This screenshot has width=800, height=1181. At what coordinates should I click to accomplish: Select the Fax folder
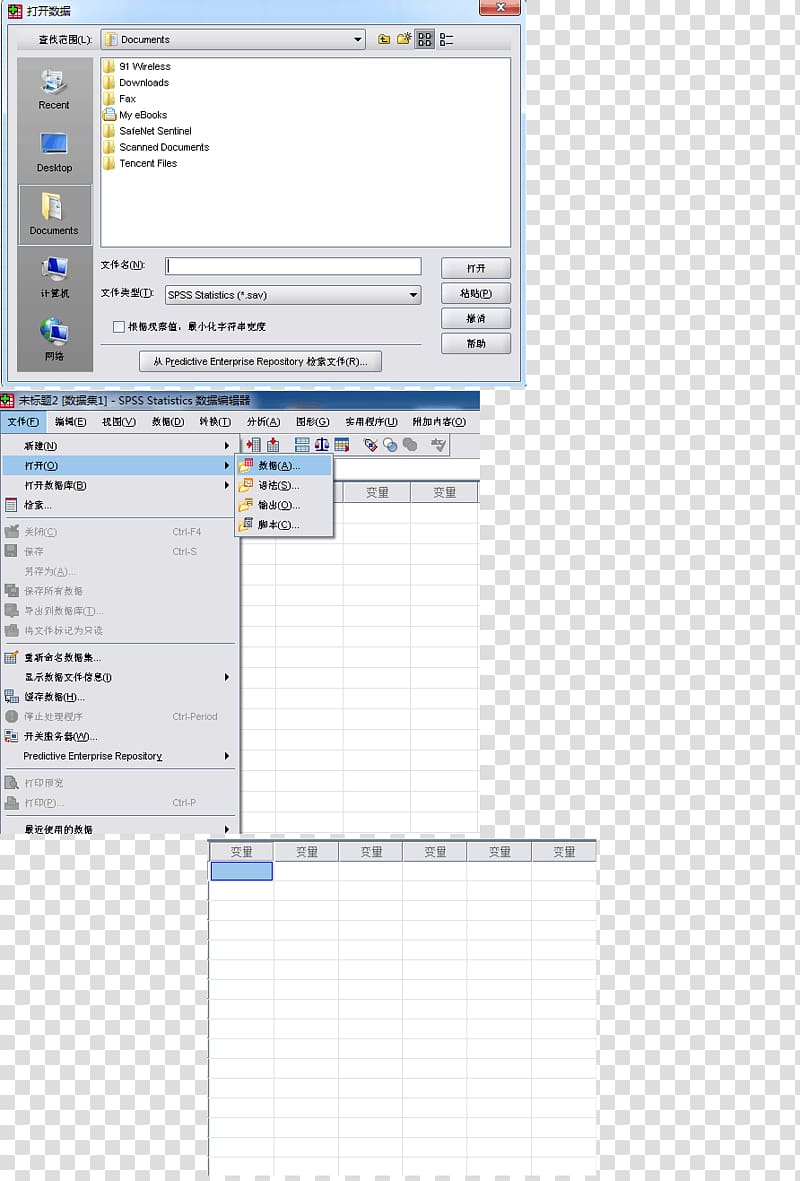coord(120,99)
